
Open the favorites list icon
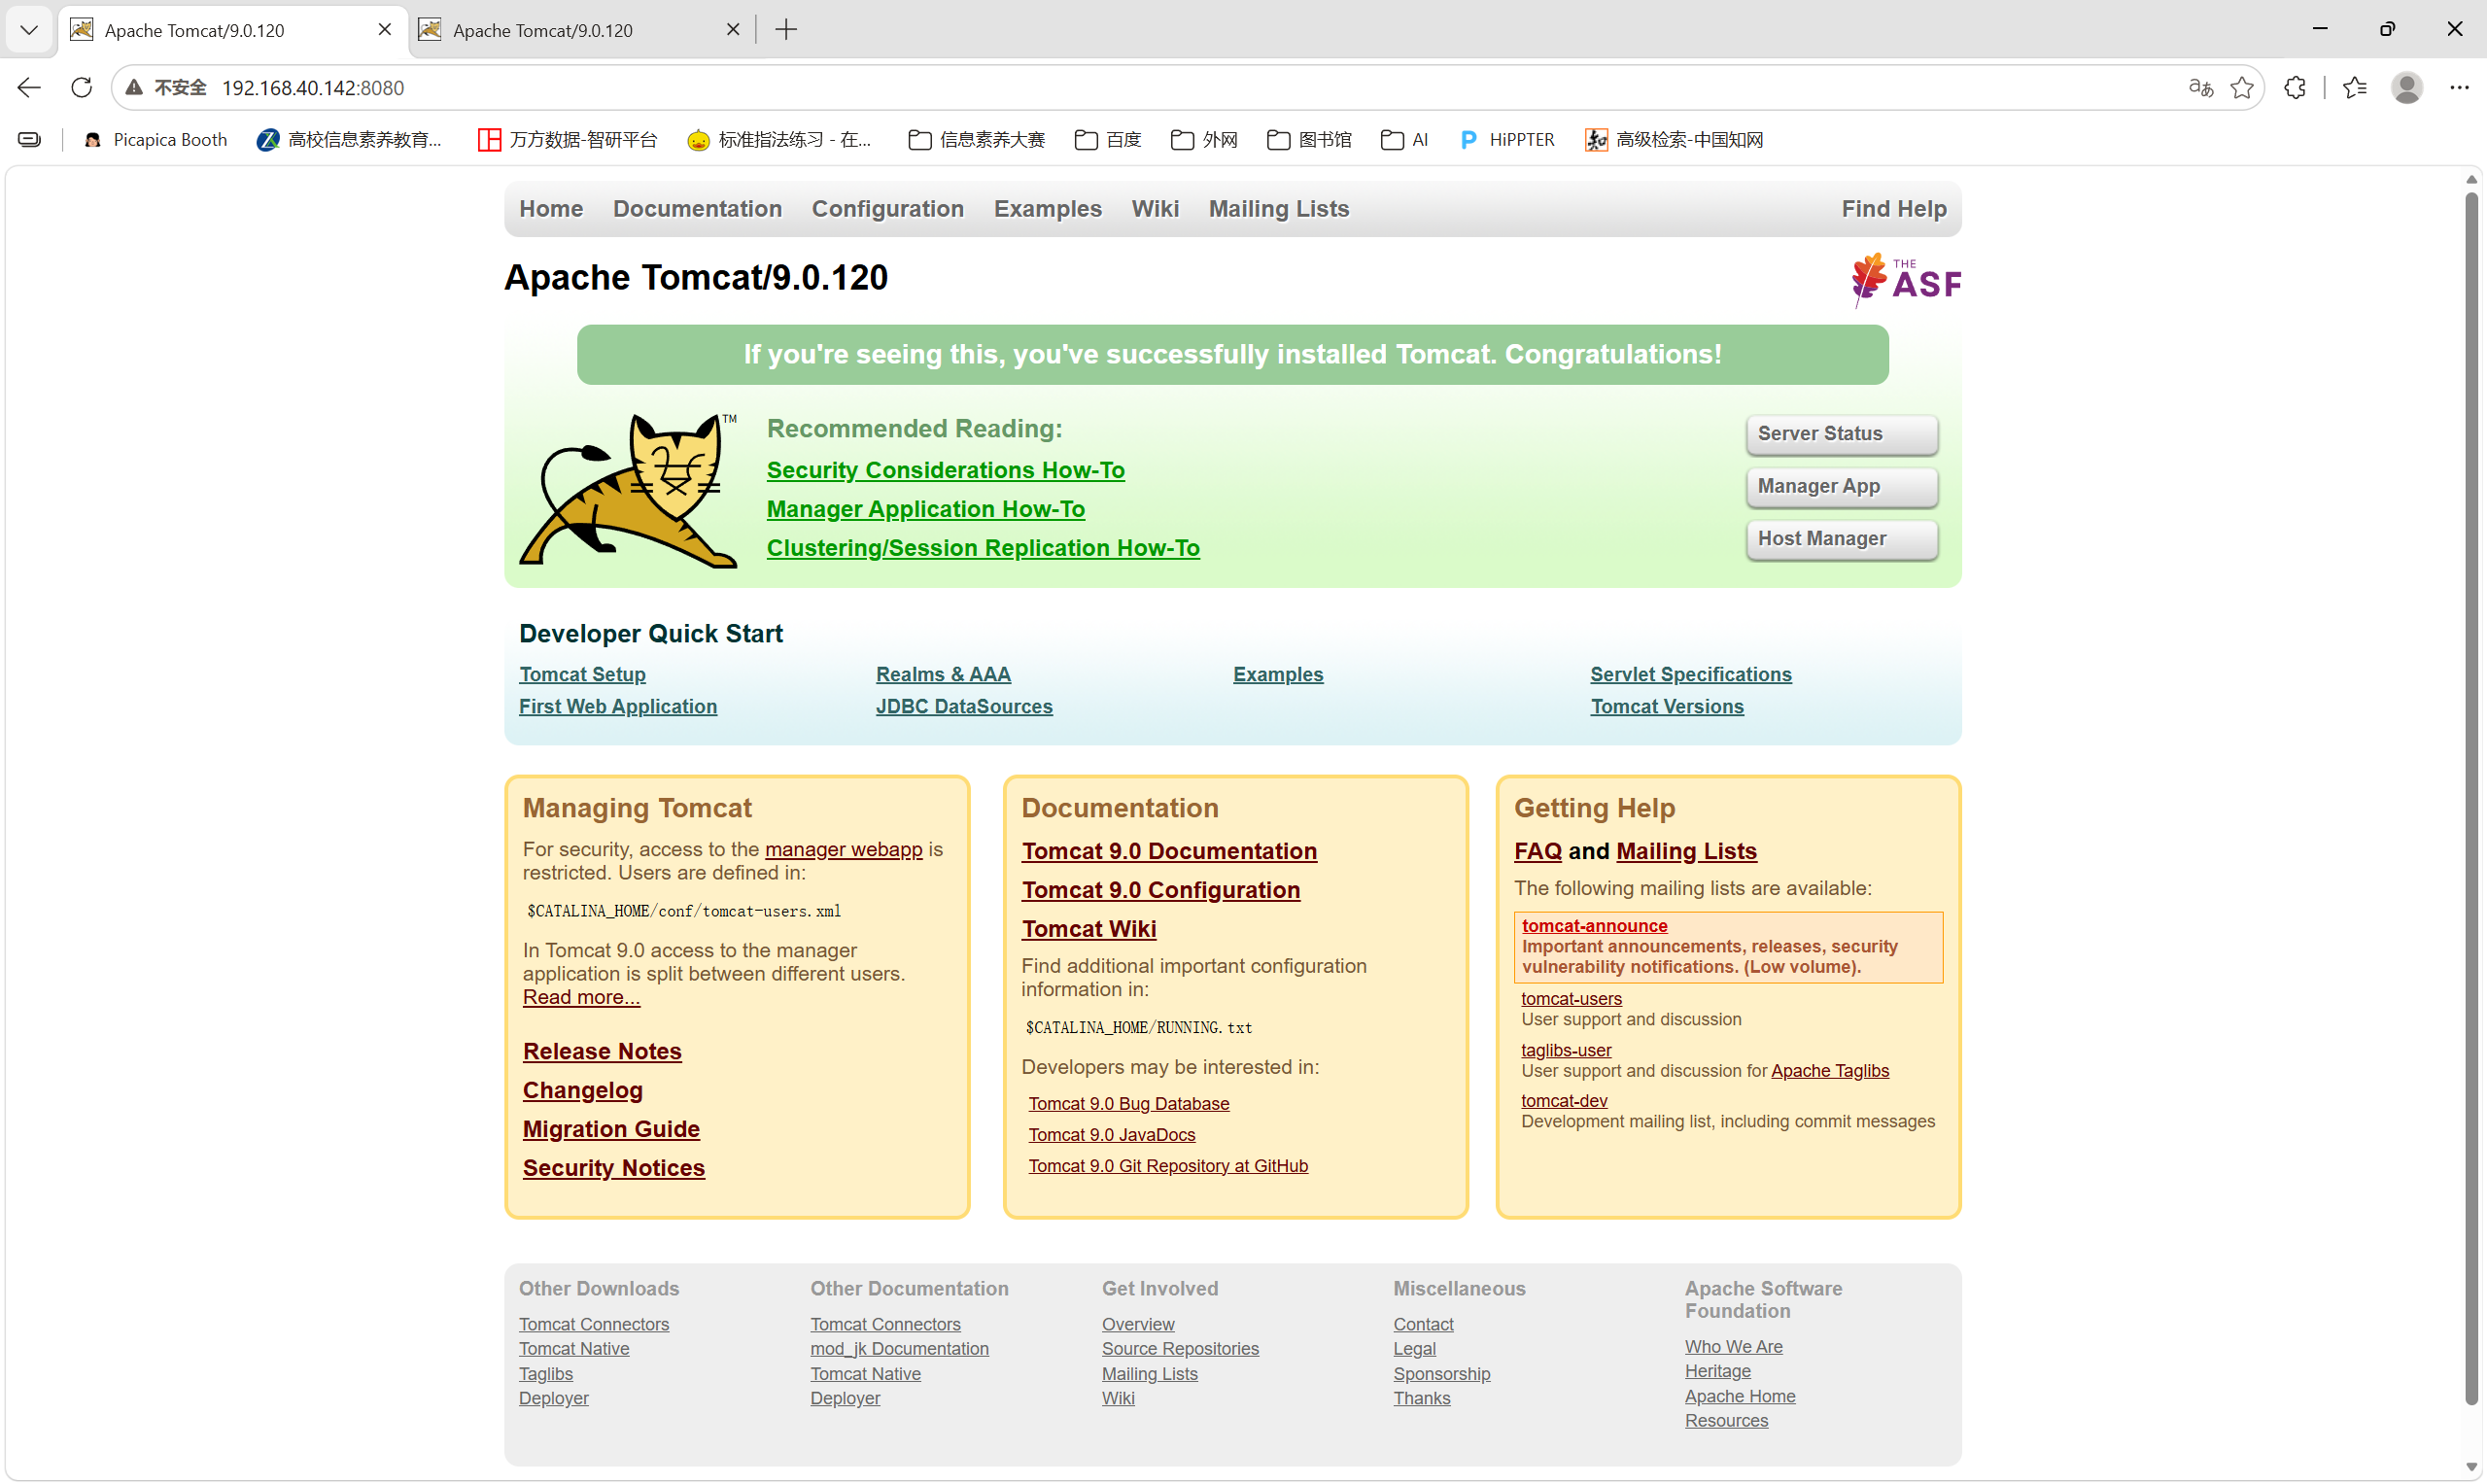click(2355, 88)
